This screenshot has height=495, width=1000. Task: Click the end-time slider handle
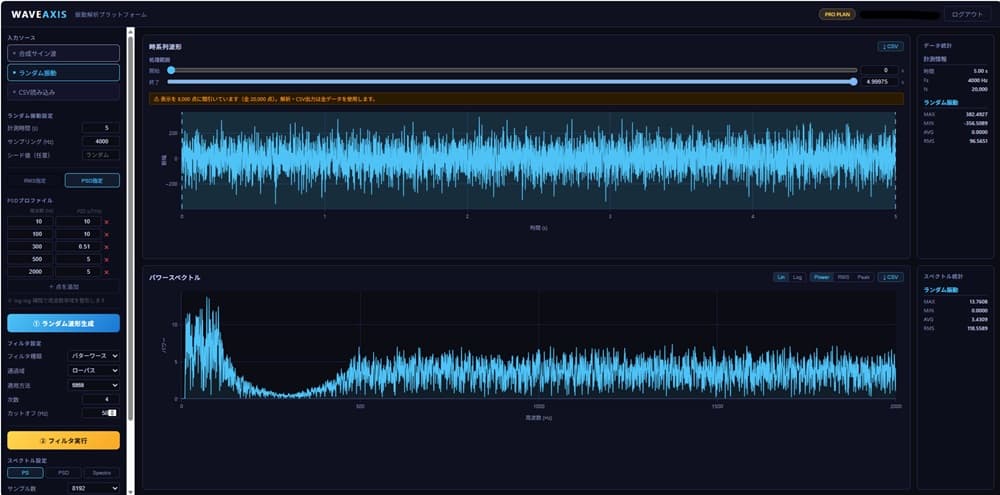(853, 82)
